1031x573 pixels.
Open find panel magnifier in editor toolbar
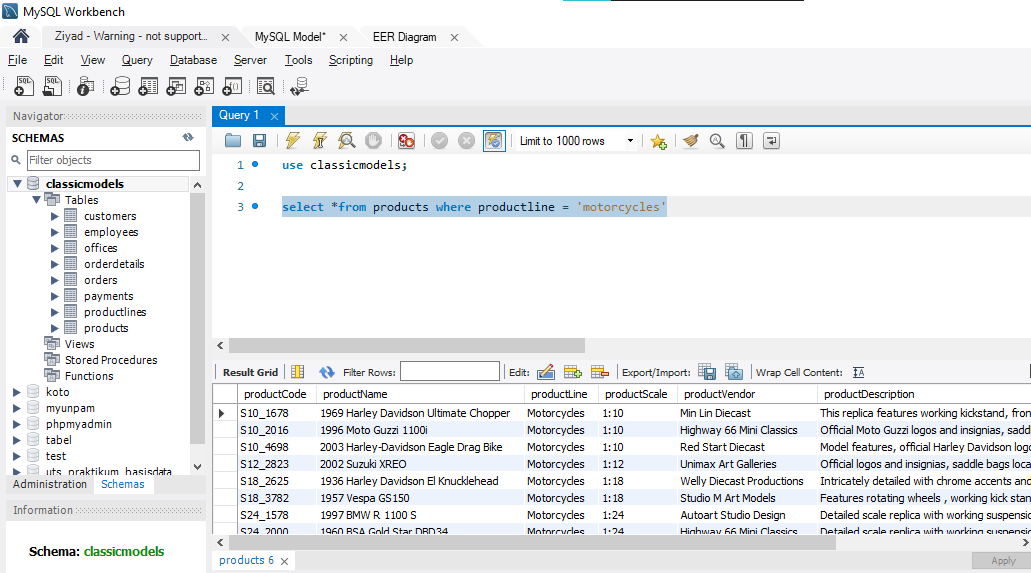[717, 140]
